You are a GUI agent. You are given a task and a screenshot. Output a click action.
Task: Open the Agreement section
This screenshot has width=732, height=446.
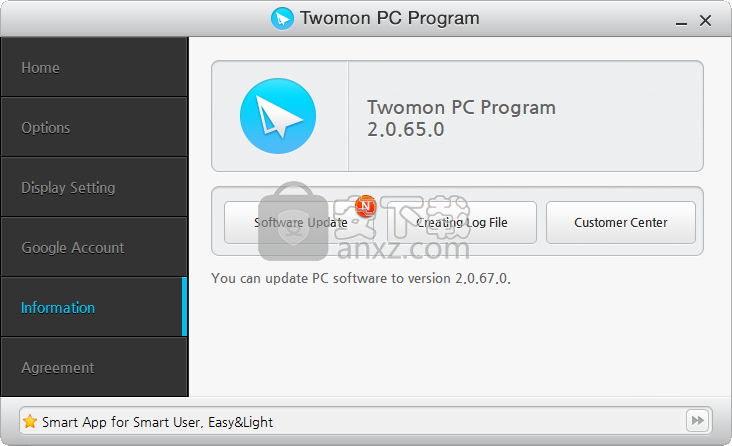pyautogui.click(x=94, y=367)
